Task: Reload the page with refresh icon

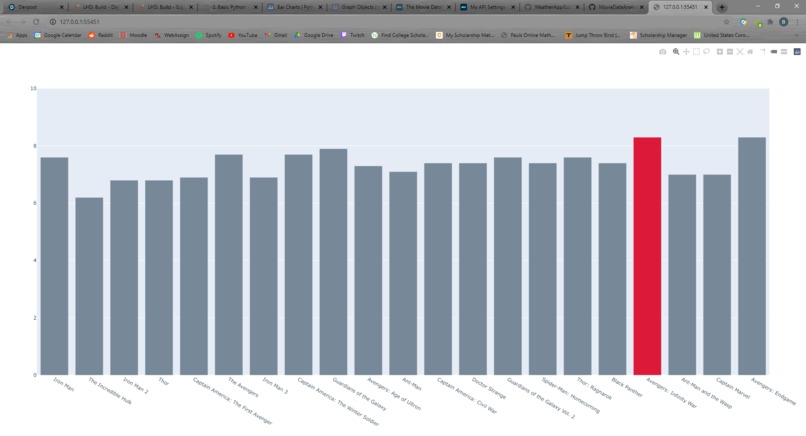Action: pos(36,22)
